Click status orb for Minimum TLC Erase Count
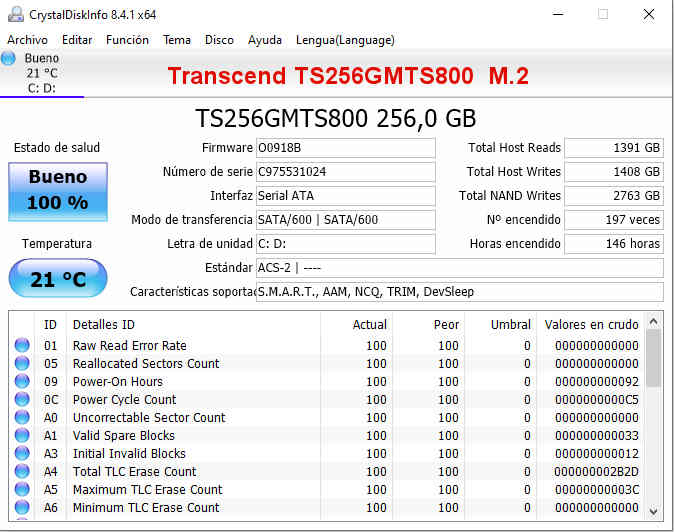The width and height of the screenshot is (674, 532). click(22, 508)
